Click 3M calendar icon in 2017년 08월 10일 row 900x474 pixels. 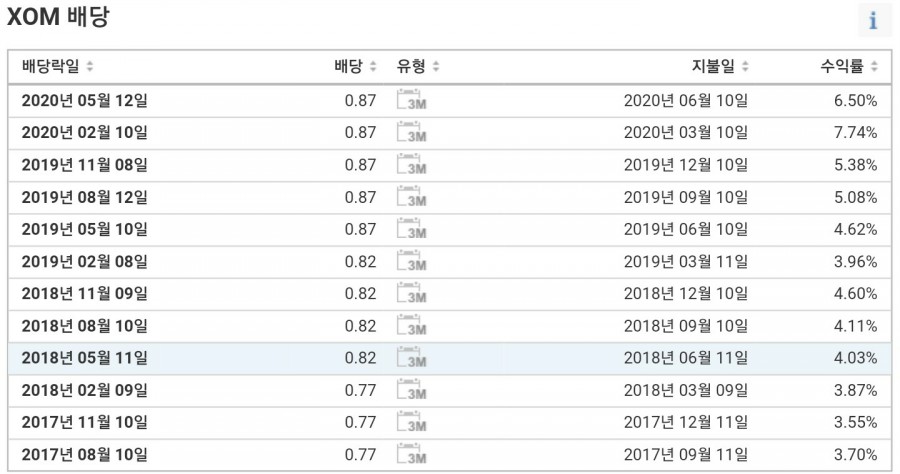pos(412,453)
